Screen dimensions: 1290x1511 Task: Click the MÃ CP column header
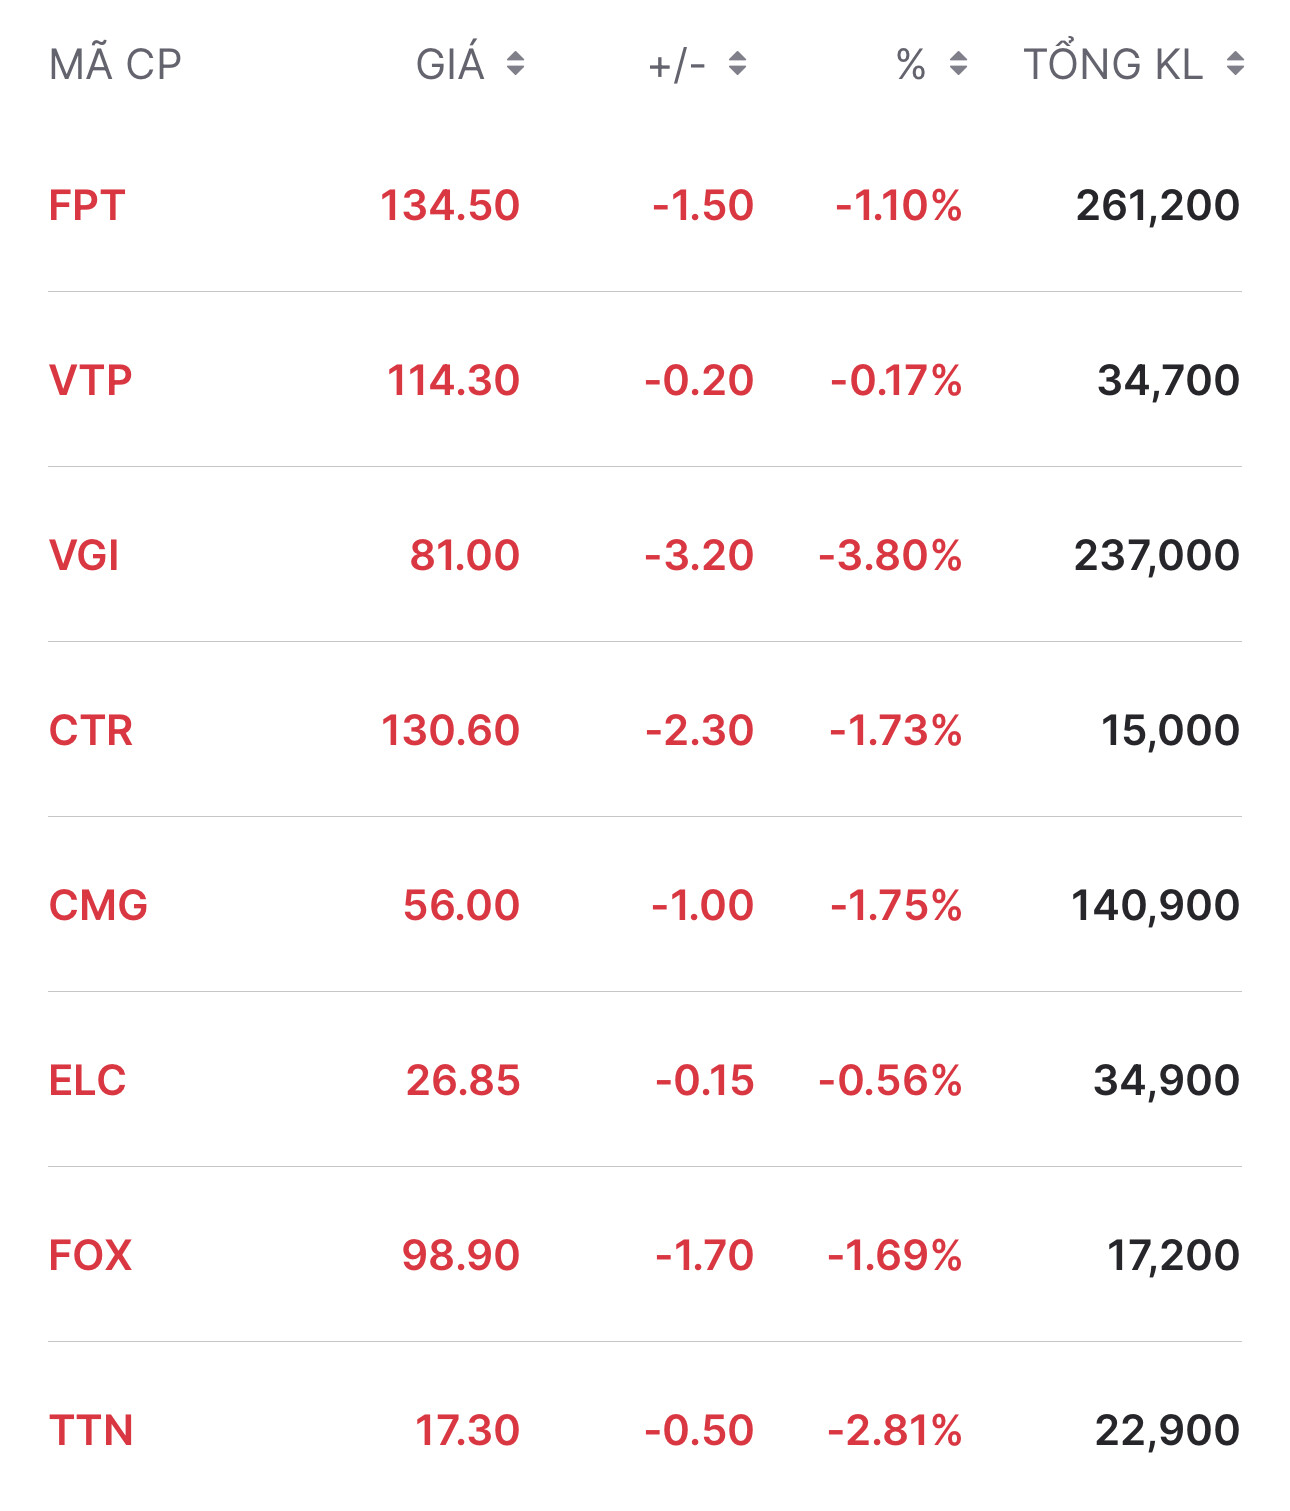point(115,65)
